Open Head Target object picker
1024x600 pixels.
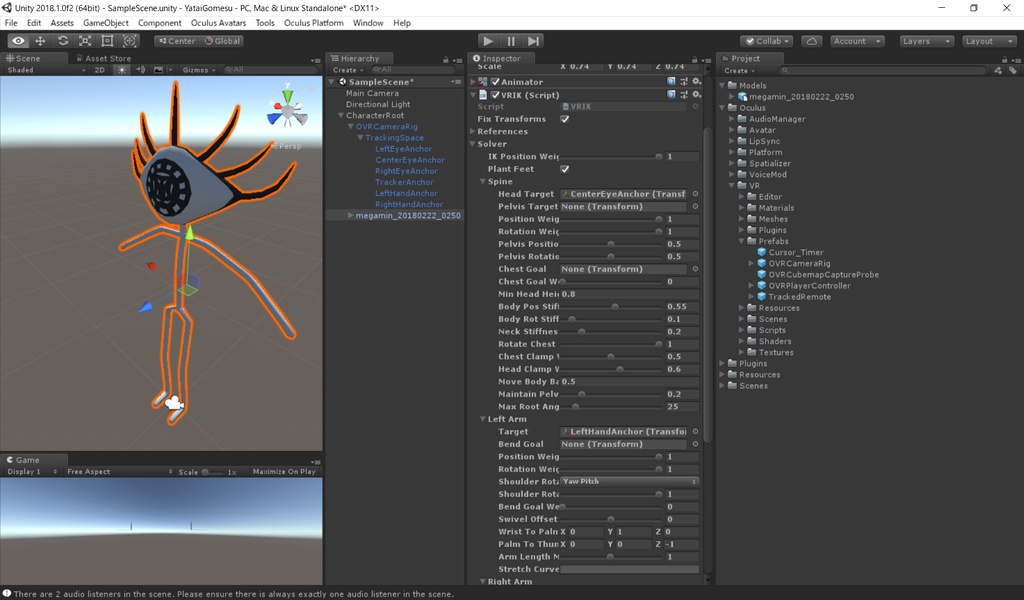pyautogui.click(x=695, y=194)
